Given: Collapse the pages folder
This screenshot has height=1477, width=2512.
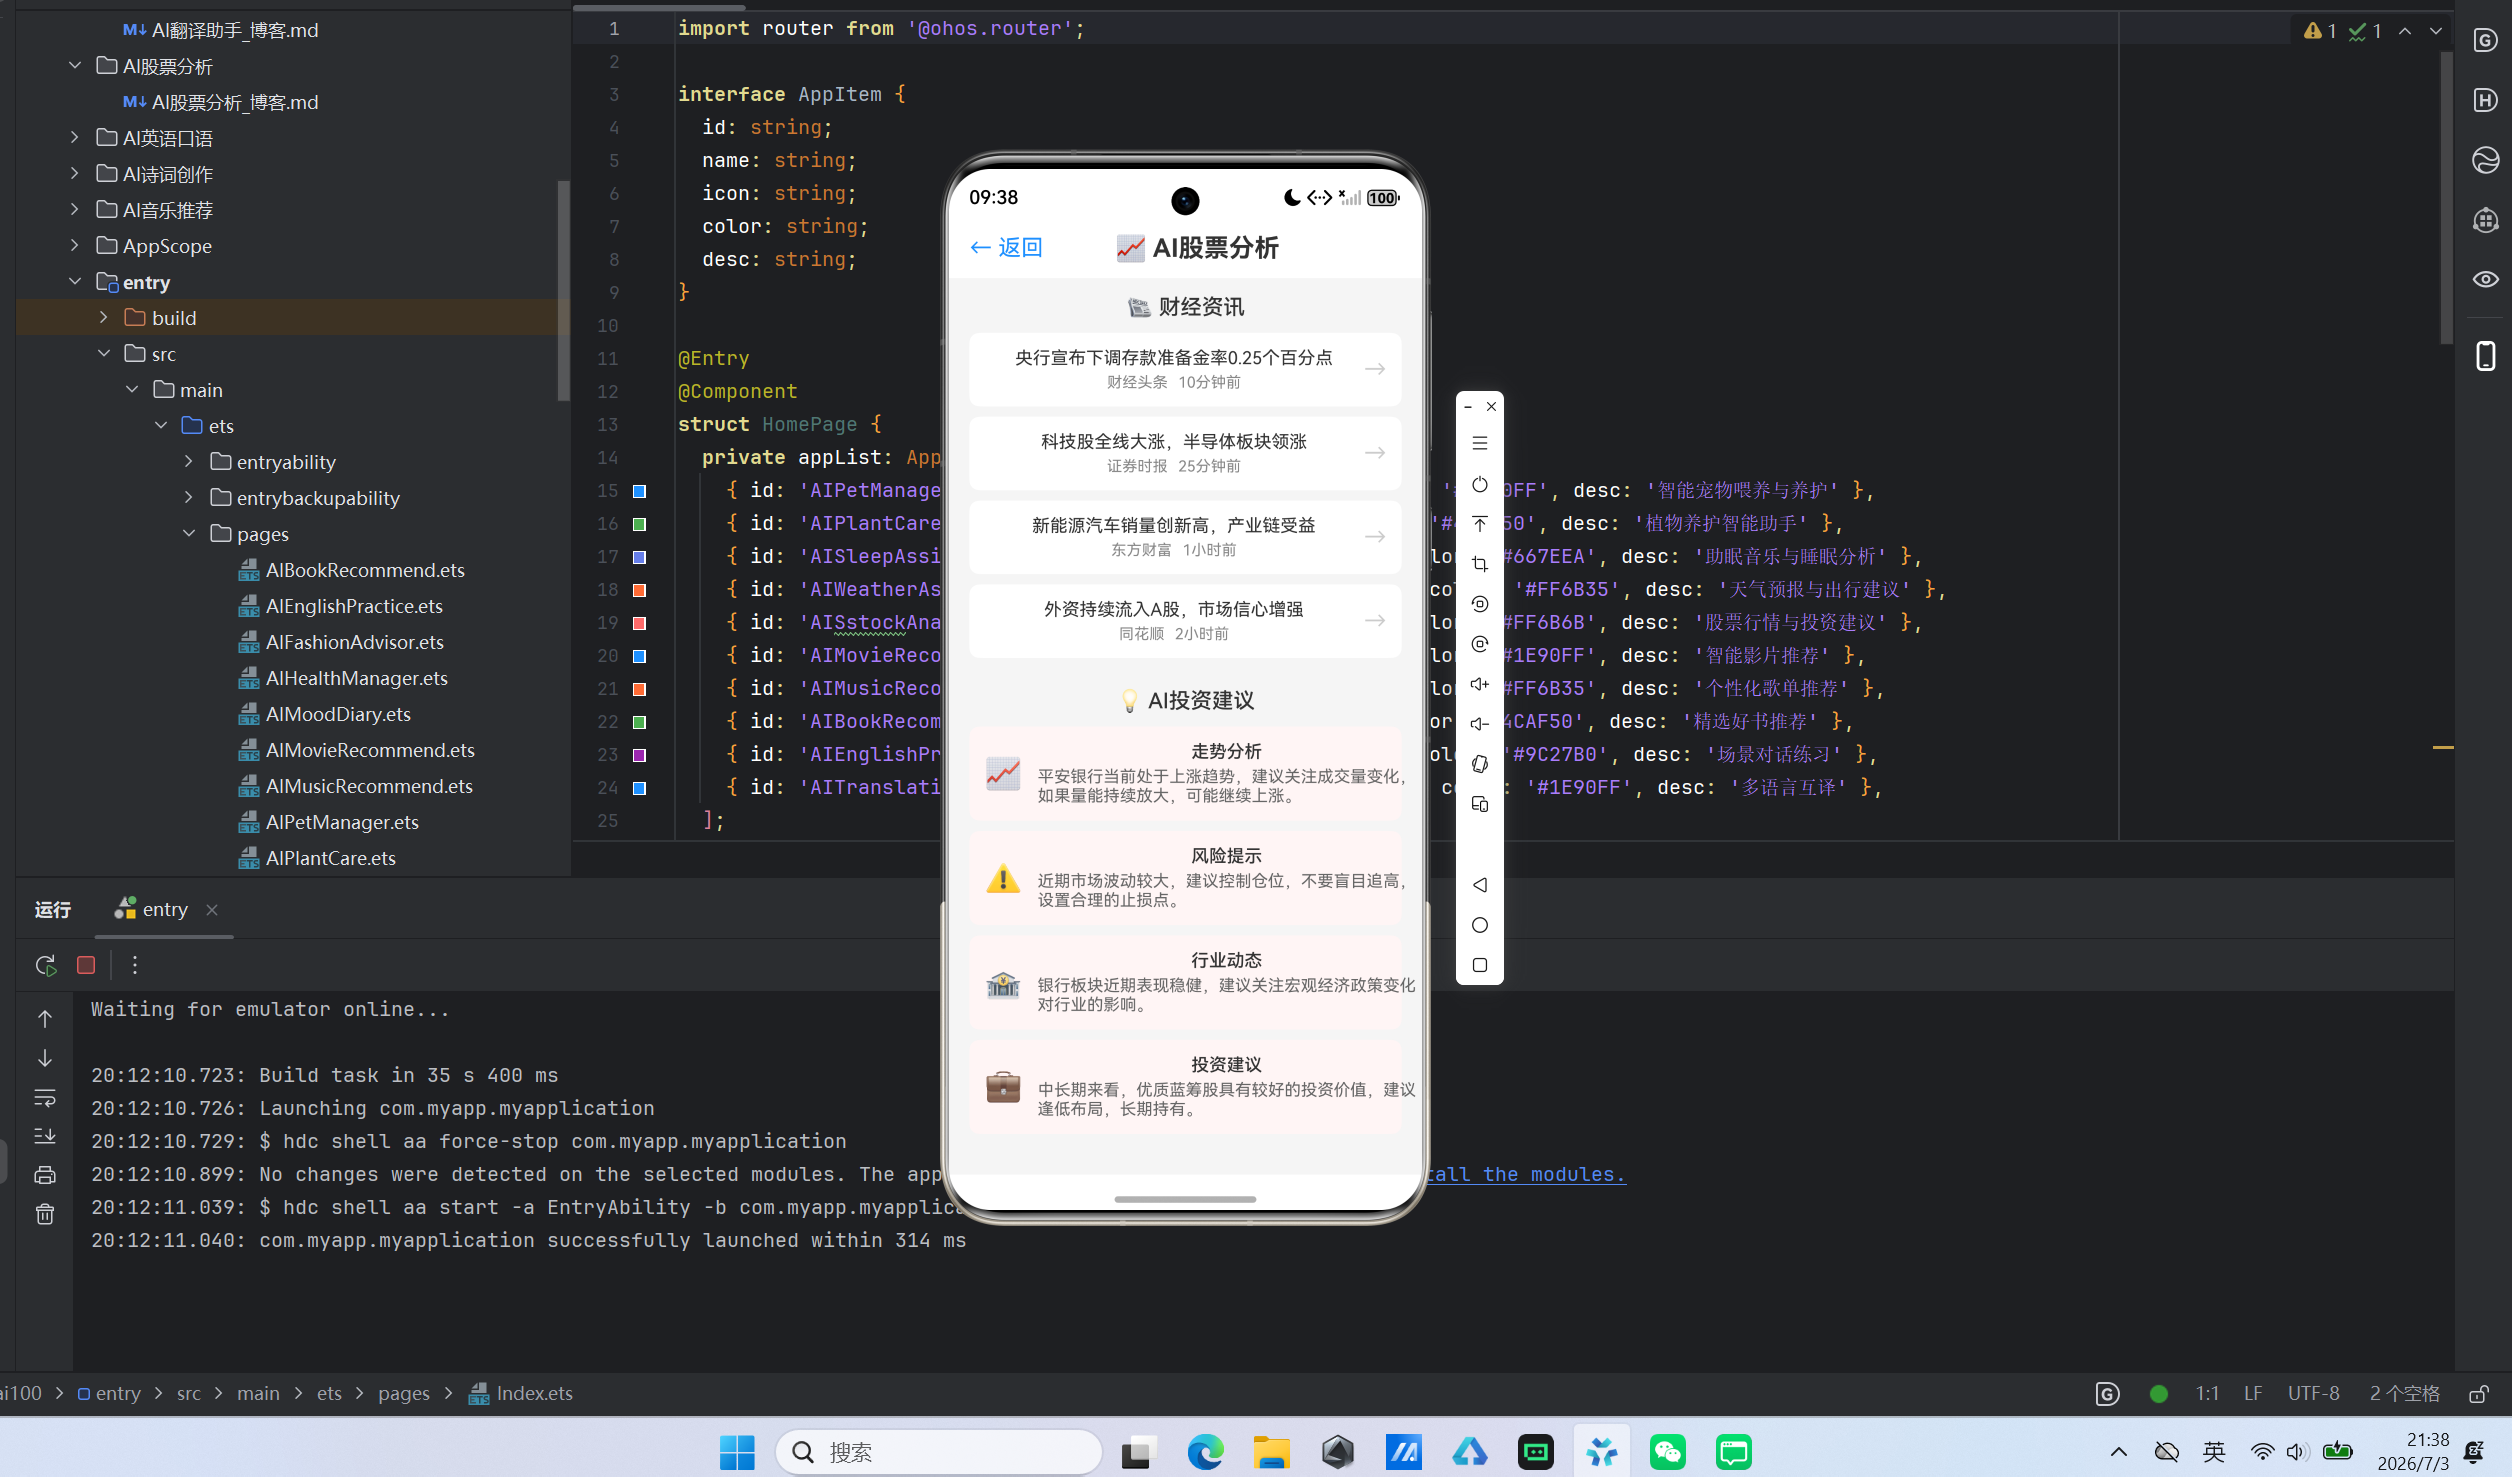Looking at the screenshot, I should pyautogui.click(x=189, y=534).
